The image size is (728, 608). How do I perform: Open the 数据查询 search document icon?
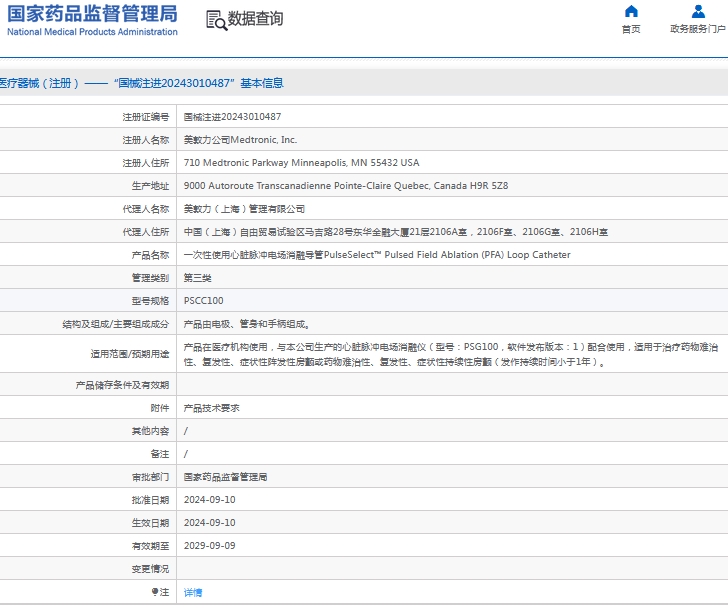click(216, 20)
